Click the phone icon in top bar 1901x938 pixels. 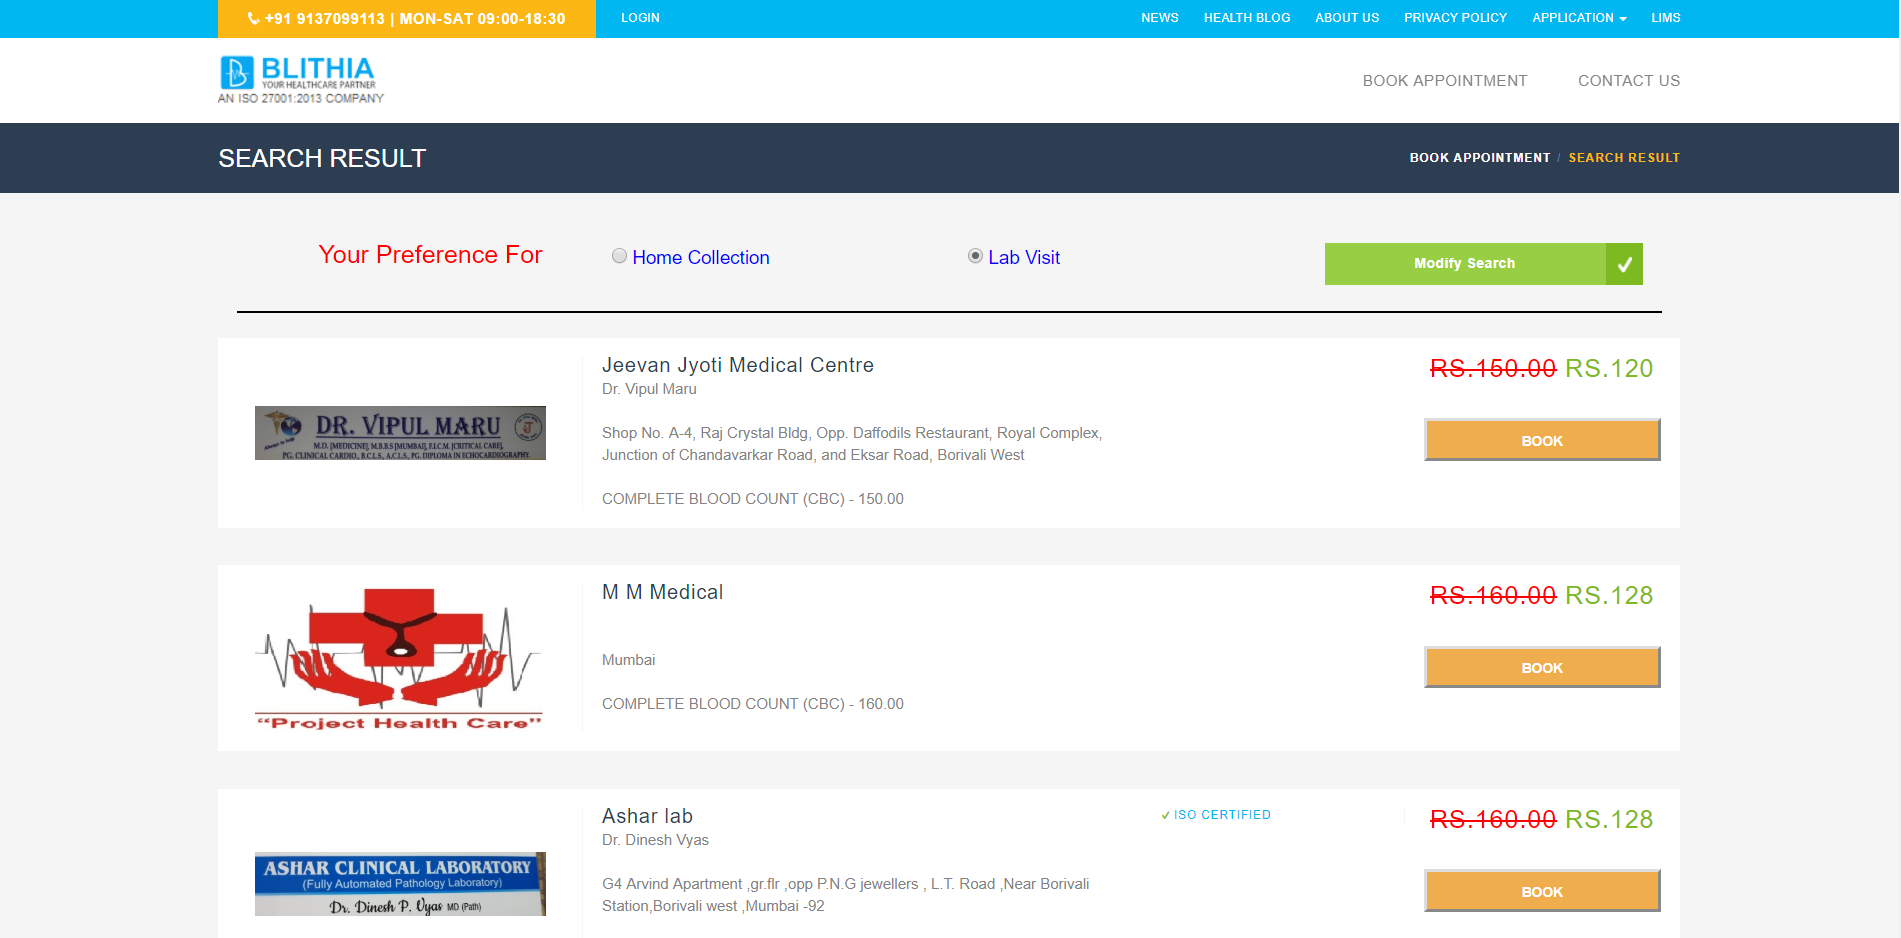click(x=253, y=18)
